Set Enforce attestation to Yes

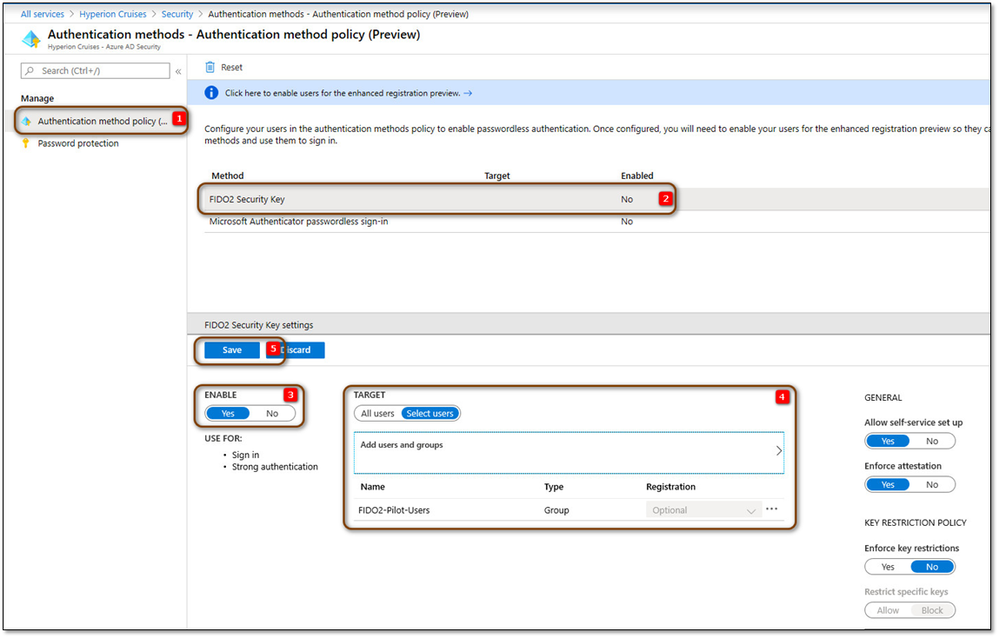(x=888, y=485)
